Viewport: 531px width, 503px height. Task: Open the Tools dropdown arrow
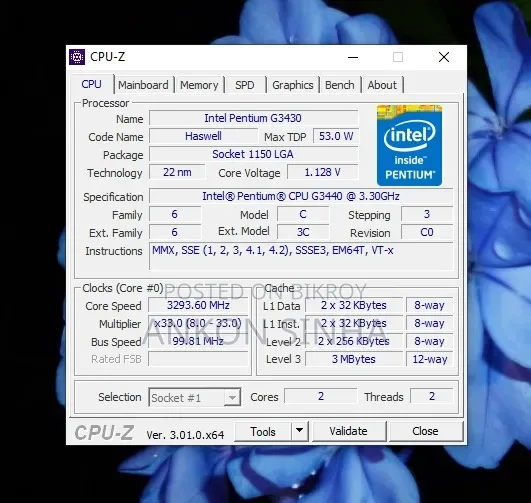[299, 431]
